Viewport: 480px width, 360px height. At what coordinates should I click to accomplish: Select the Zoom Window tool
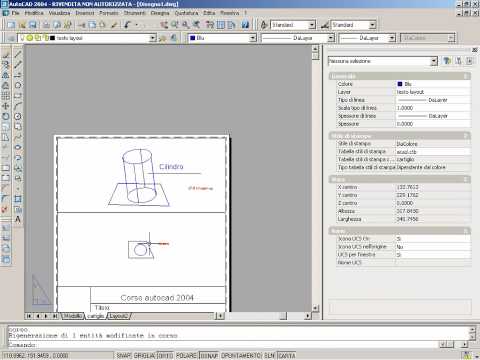click(x=185, y=25)
